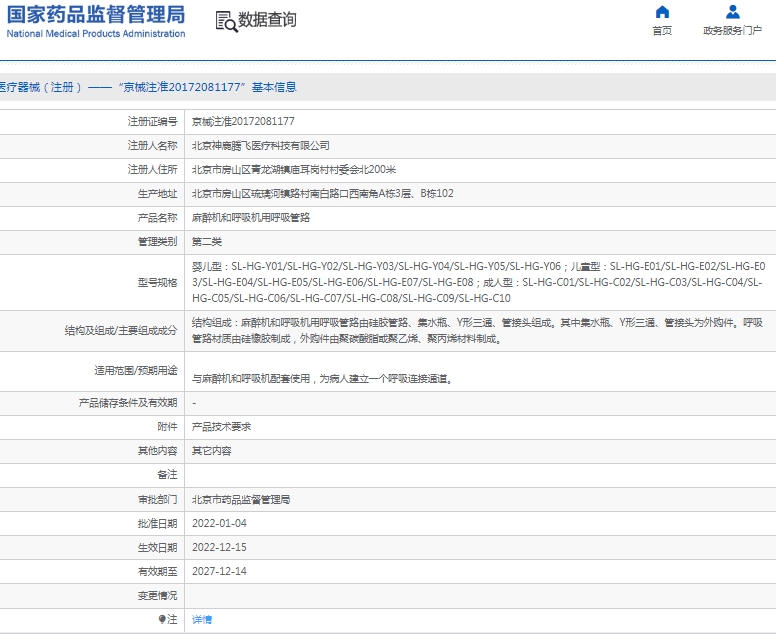Select the registrant address 北京市房山区青龙湖镇 cell
This screenshot has height=641, width=776.
tap(294, 170)
